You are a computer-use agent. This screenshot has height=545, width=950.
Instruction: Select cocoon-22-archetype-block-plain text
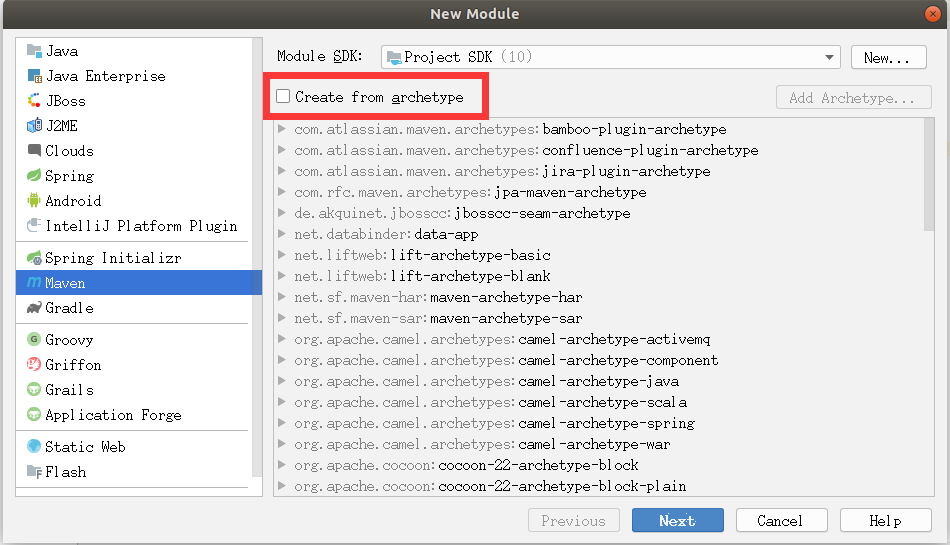pos(562,486)
